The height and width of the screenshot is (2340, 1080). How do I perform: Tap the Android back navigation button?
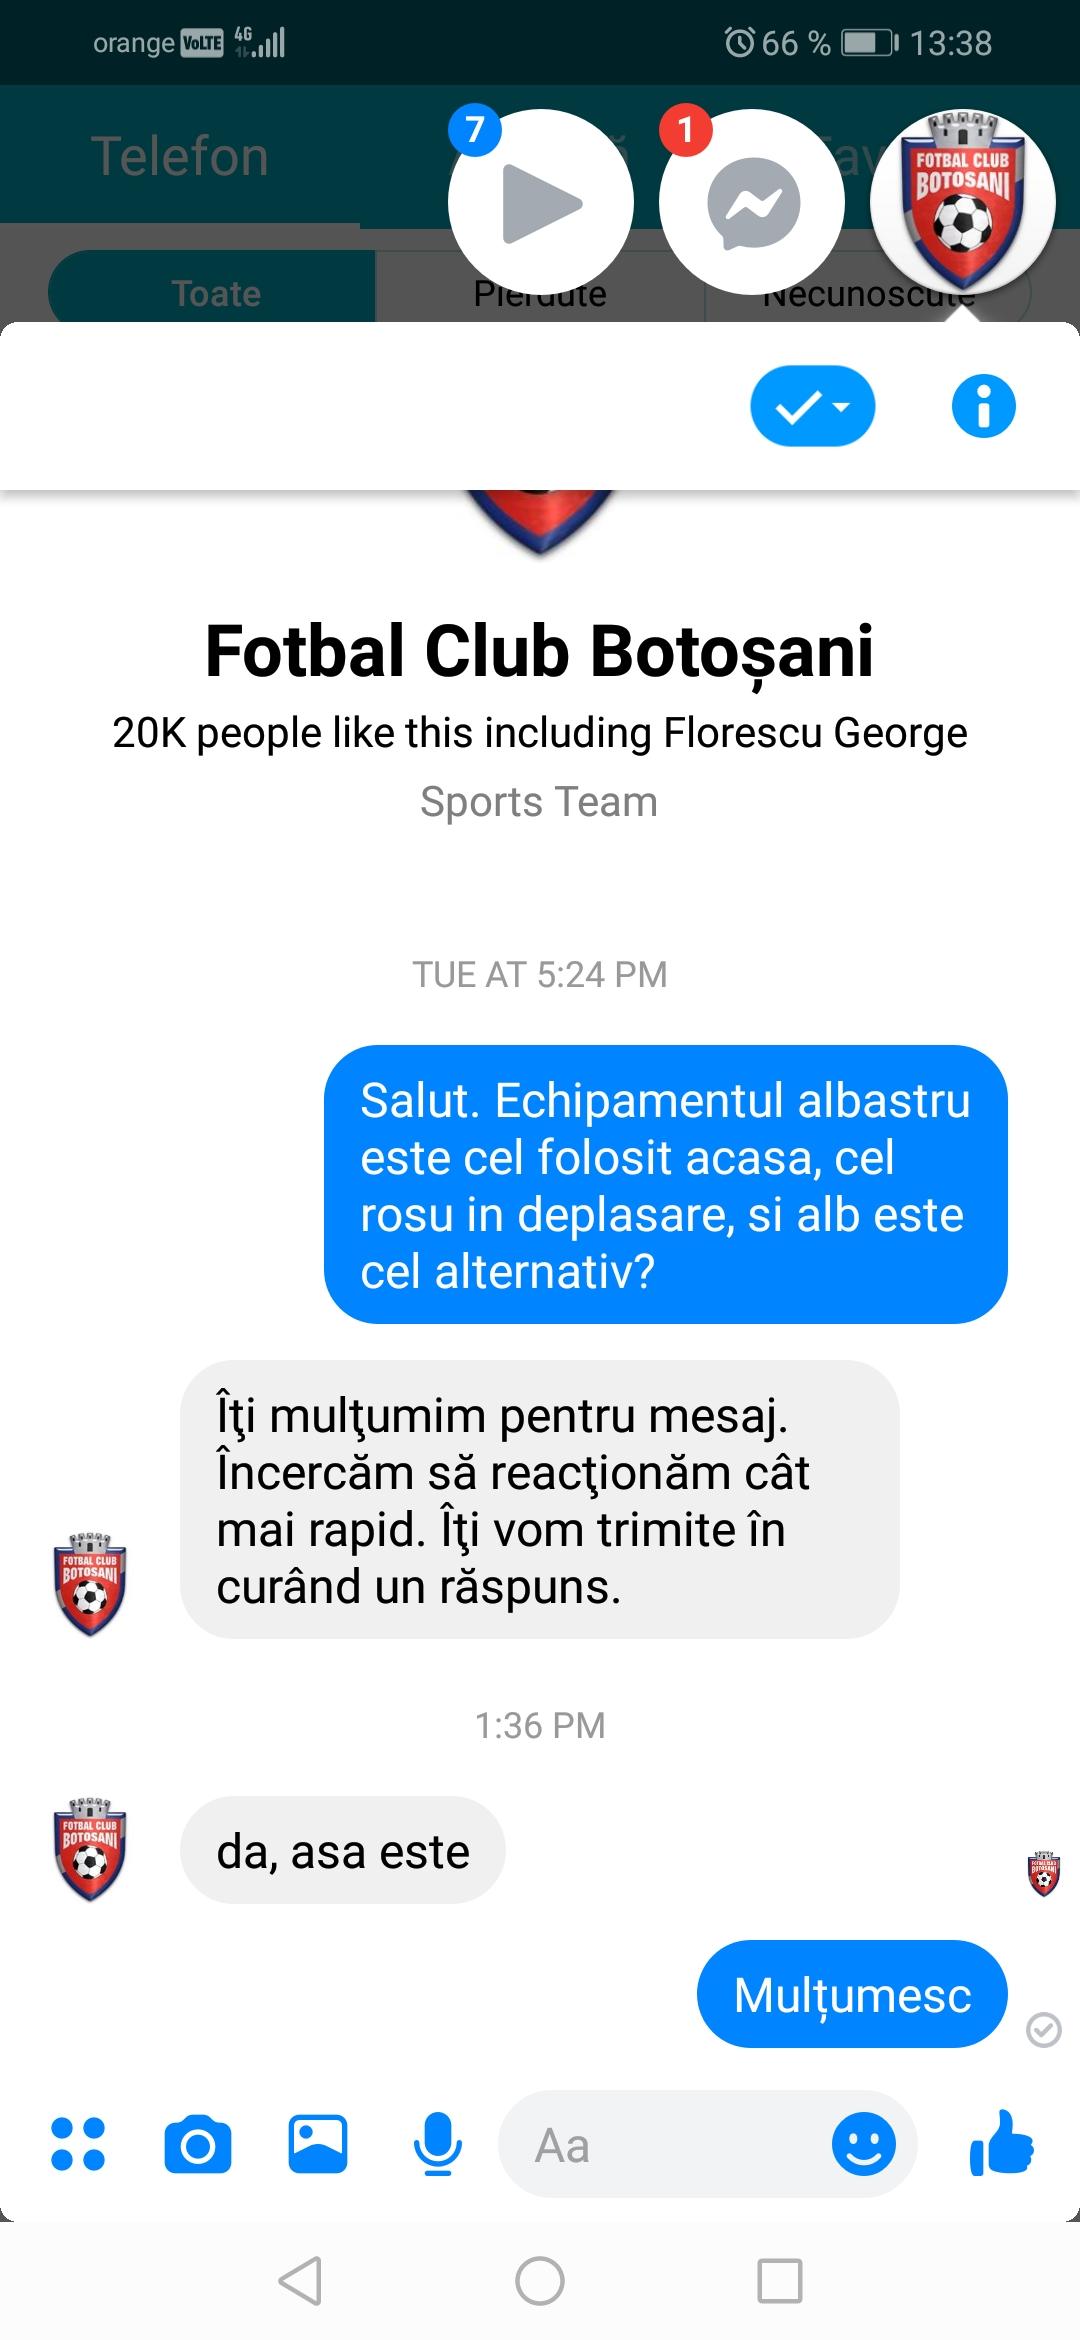click(x=300, y=2281)
